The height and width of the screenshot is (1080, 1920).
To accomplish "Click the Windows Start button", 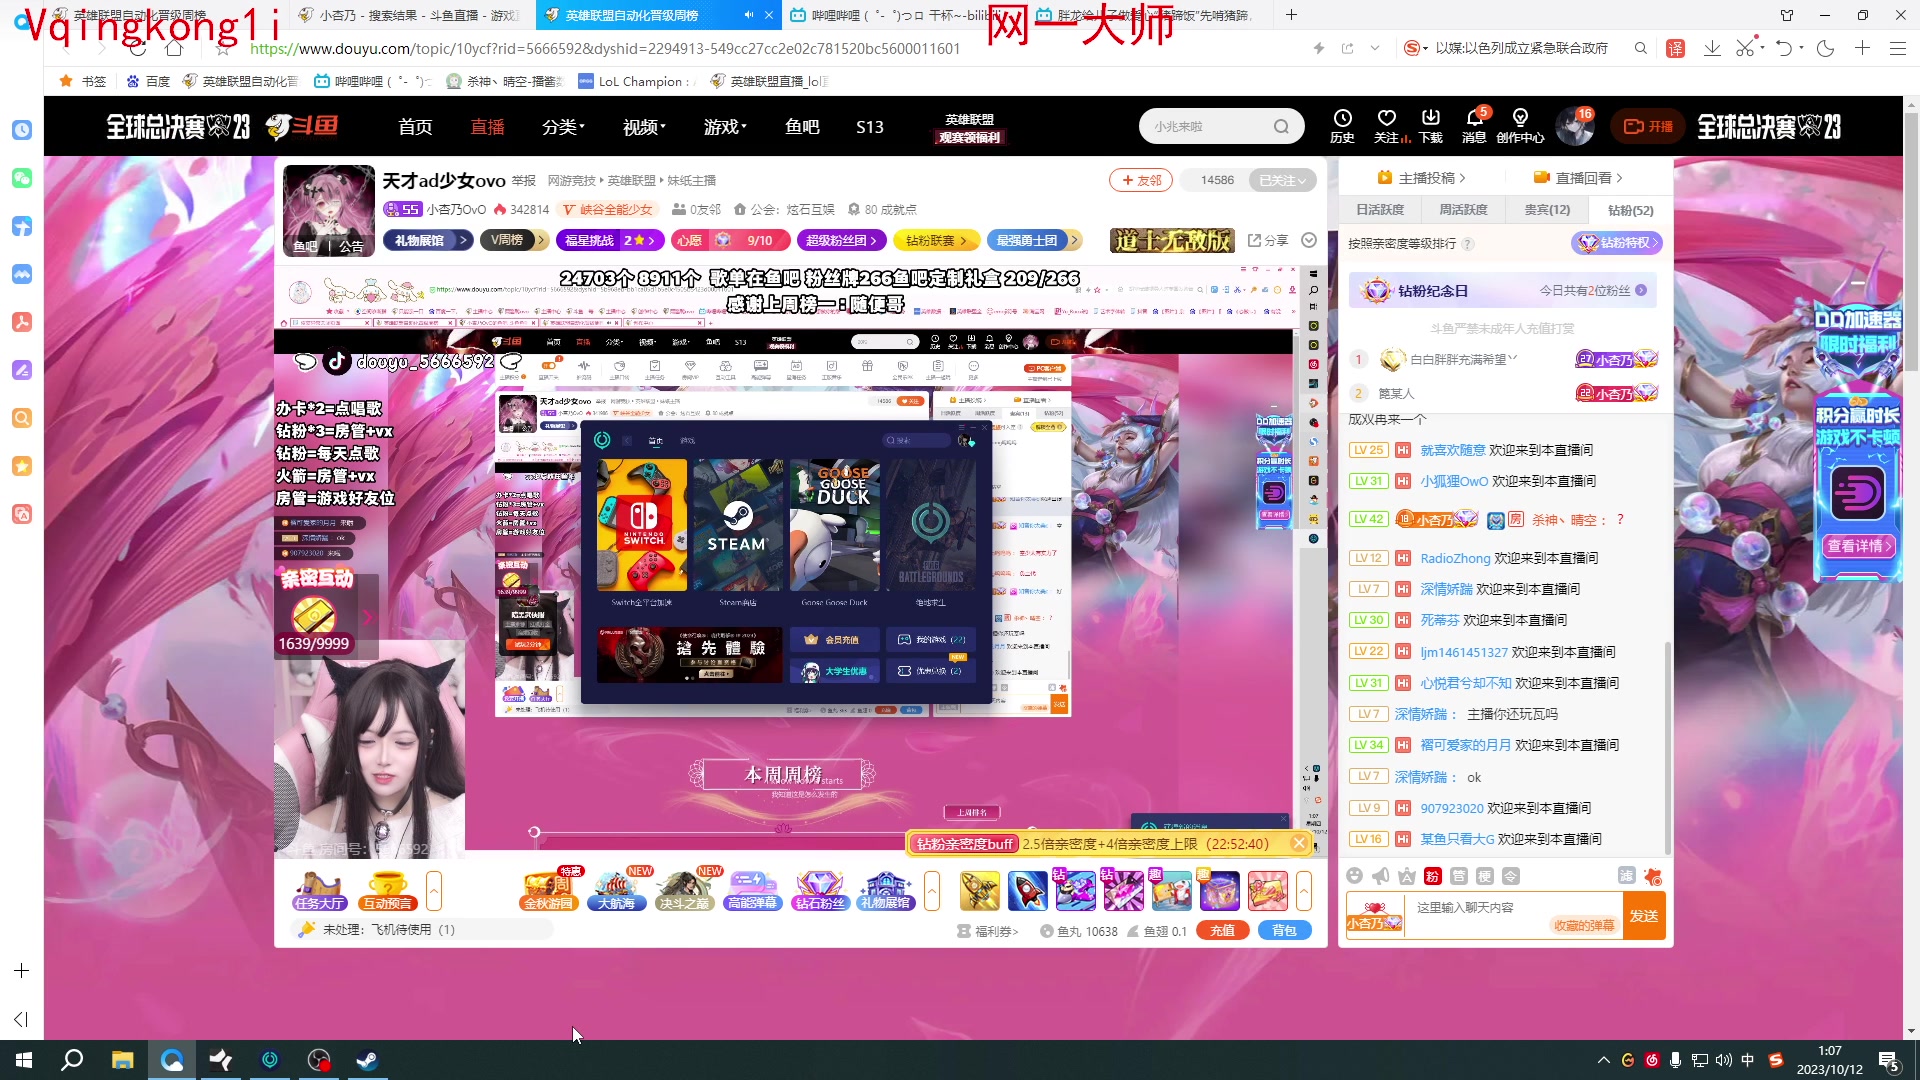I will point(24,1060).
